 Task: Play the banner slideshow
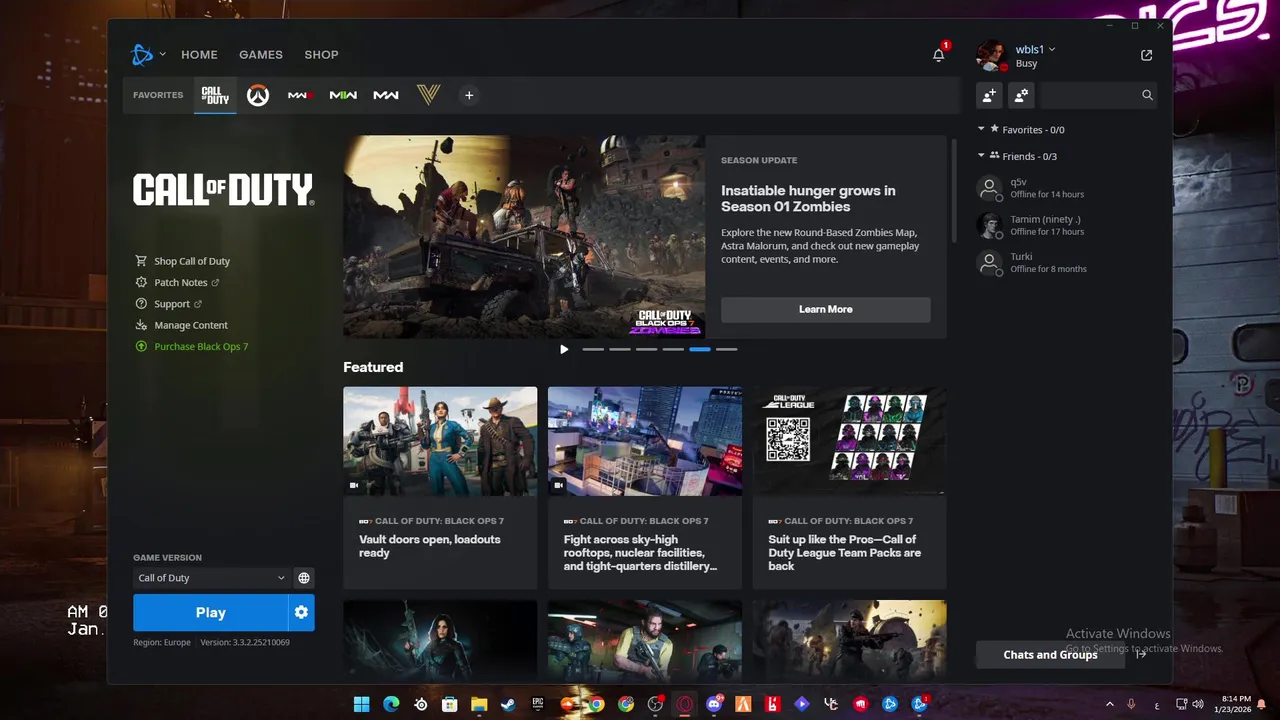[x=564, y=349]
